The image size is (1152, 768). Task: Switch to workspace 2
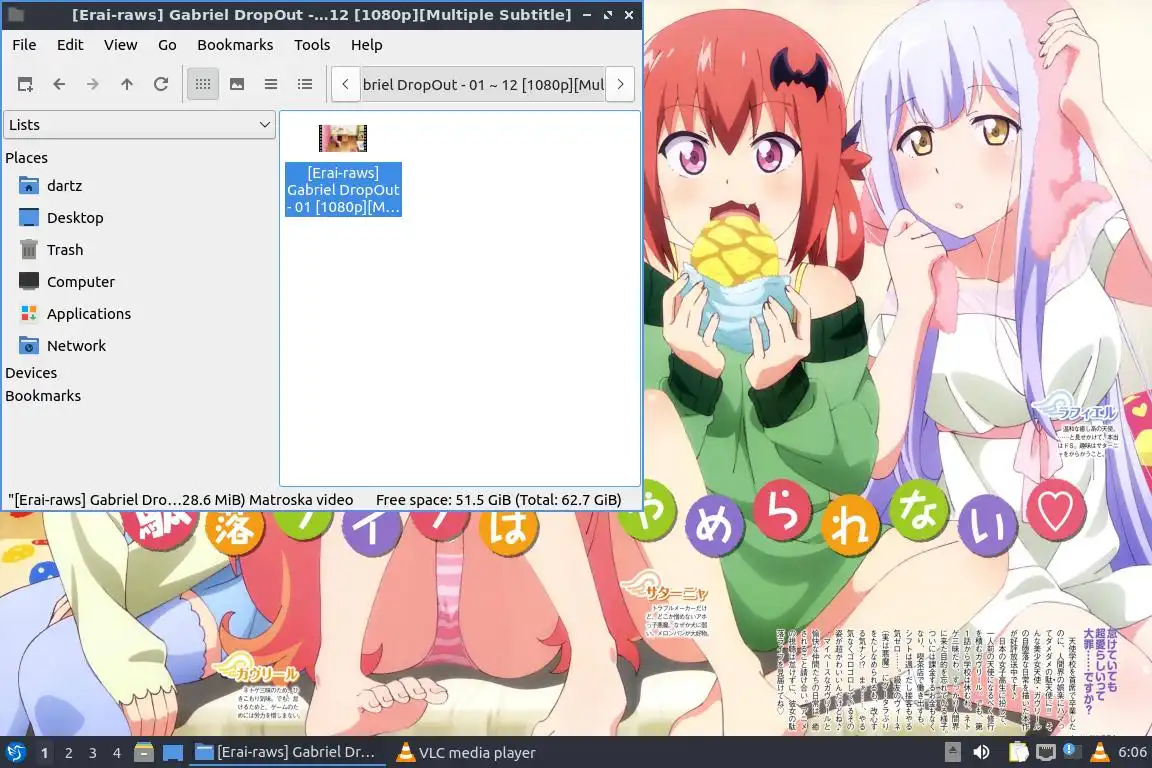68,753
